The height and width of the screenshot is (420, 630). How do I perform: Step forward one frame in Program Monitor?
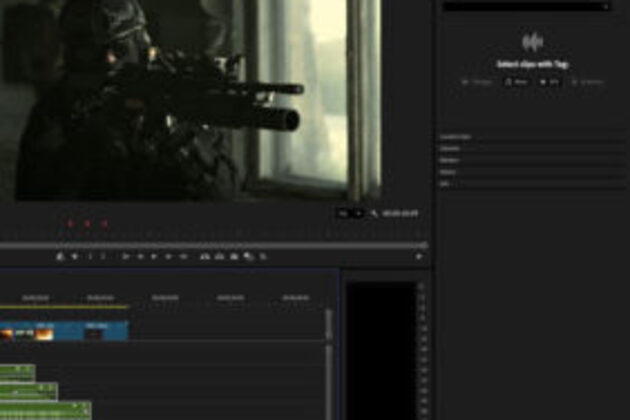[x=168, y=256]
